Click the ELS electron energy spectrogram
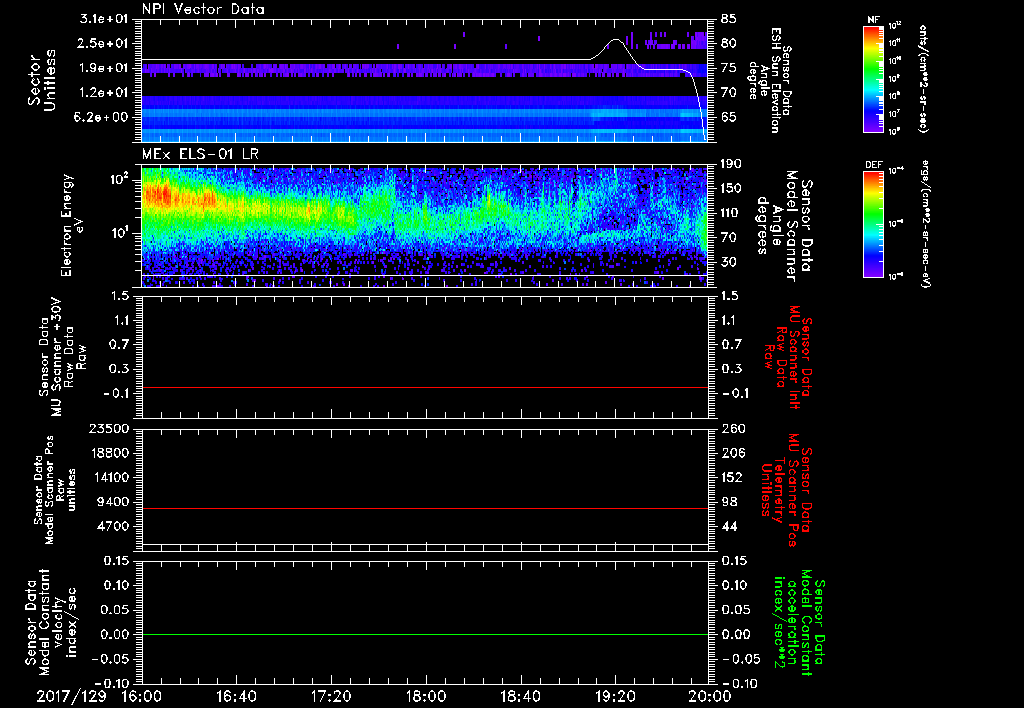The image size is (1024, 708). (424, 226)
